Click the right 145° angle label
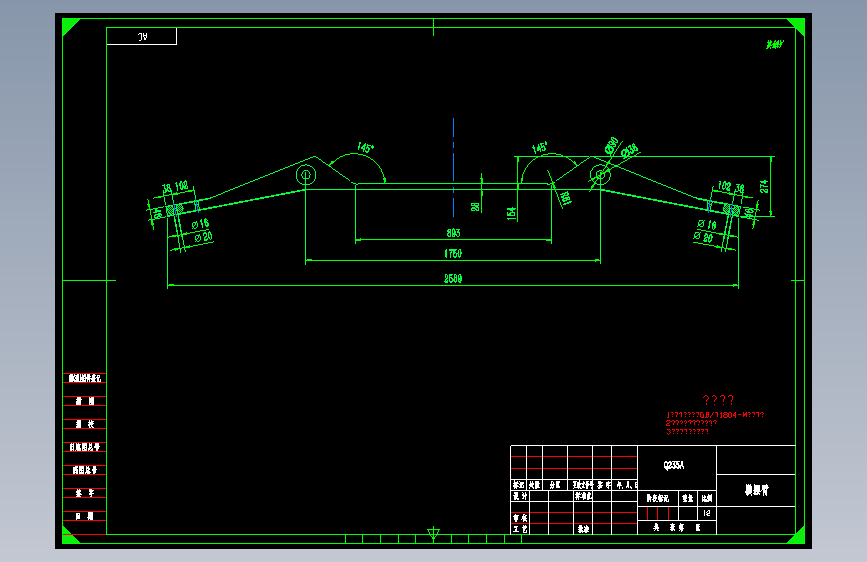The width and height of the screenshot is (867, 562). tap(540, 147)
